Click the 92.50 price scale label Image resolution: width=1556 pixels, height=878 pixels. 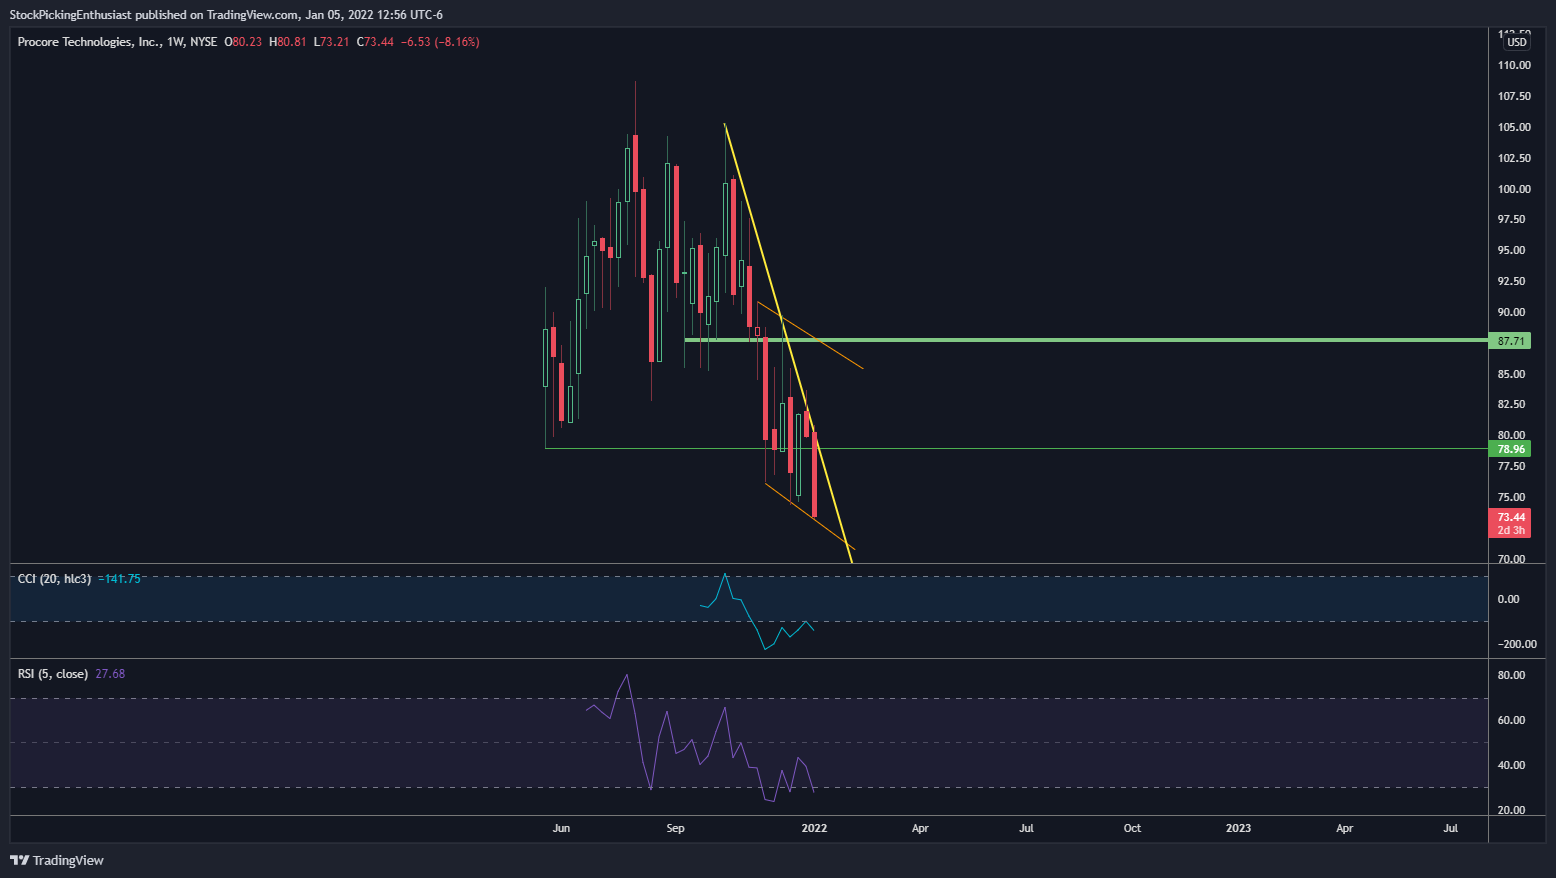coord(1511,281)
